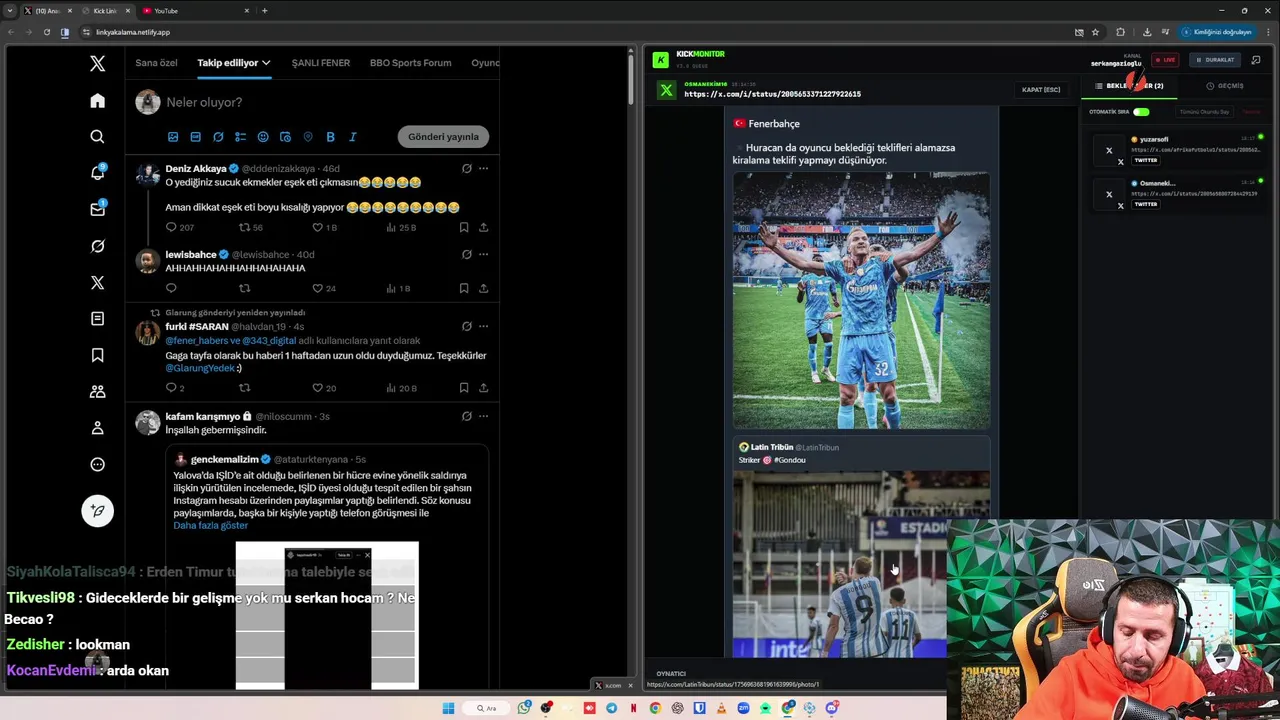This screenshot has height=720, width=1280.
Task: Switch to Sana özel tab
Action: click(x=156, y=63)
